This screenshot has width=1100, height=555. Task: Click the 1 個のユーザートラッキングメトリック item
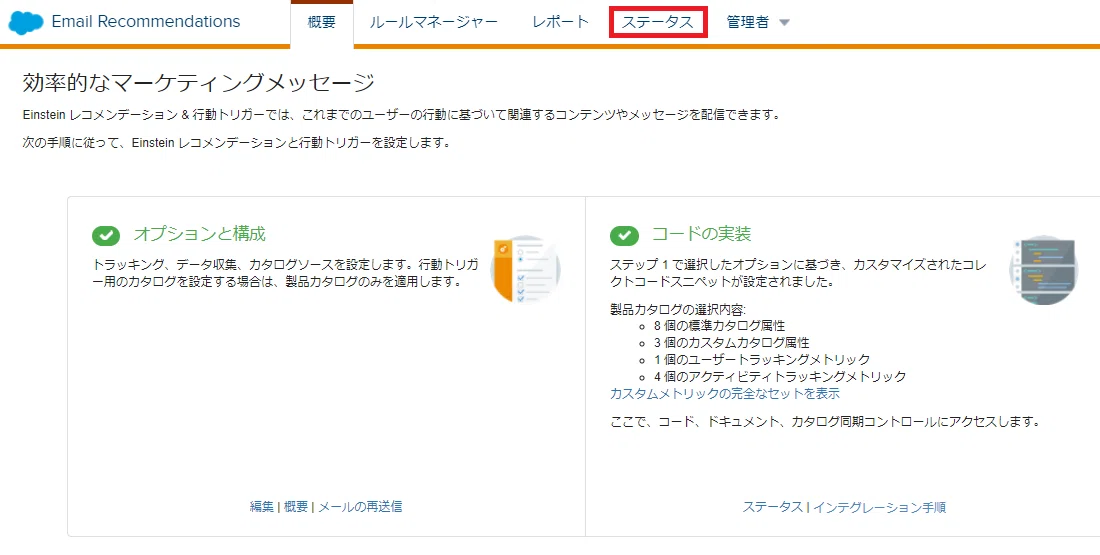(762, 359)
